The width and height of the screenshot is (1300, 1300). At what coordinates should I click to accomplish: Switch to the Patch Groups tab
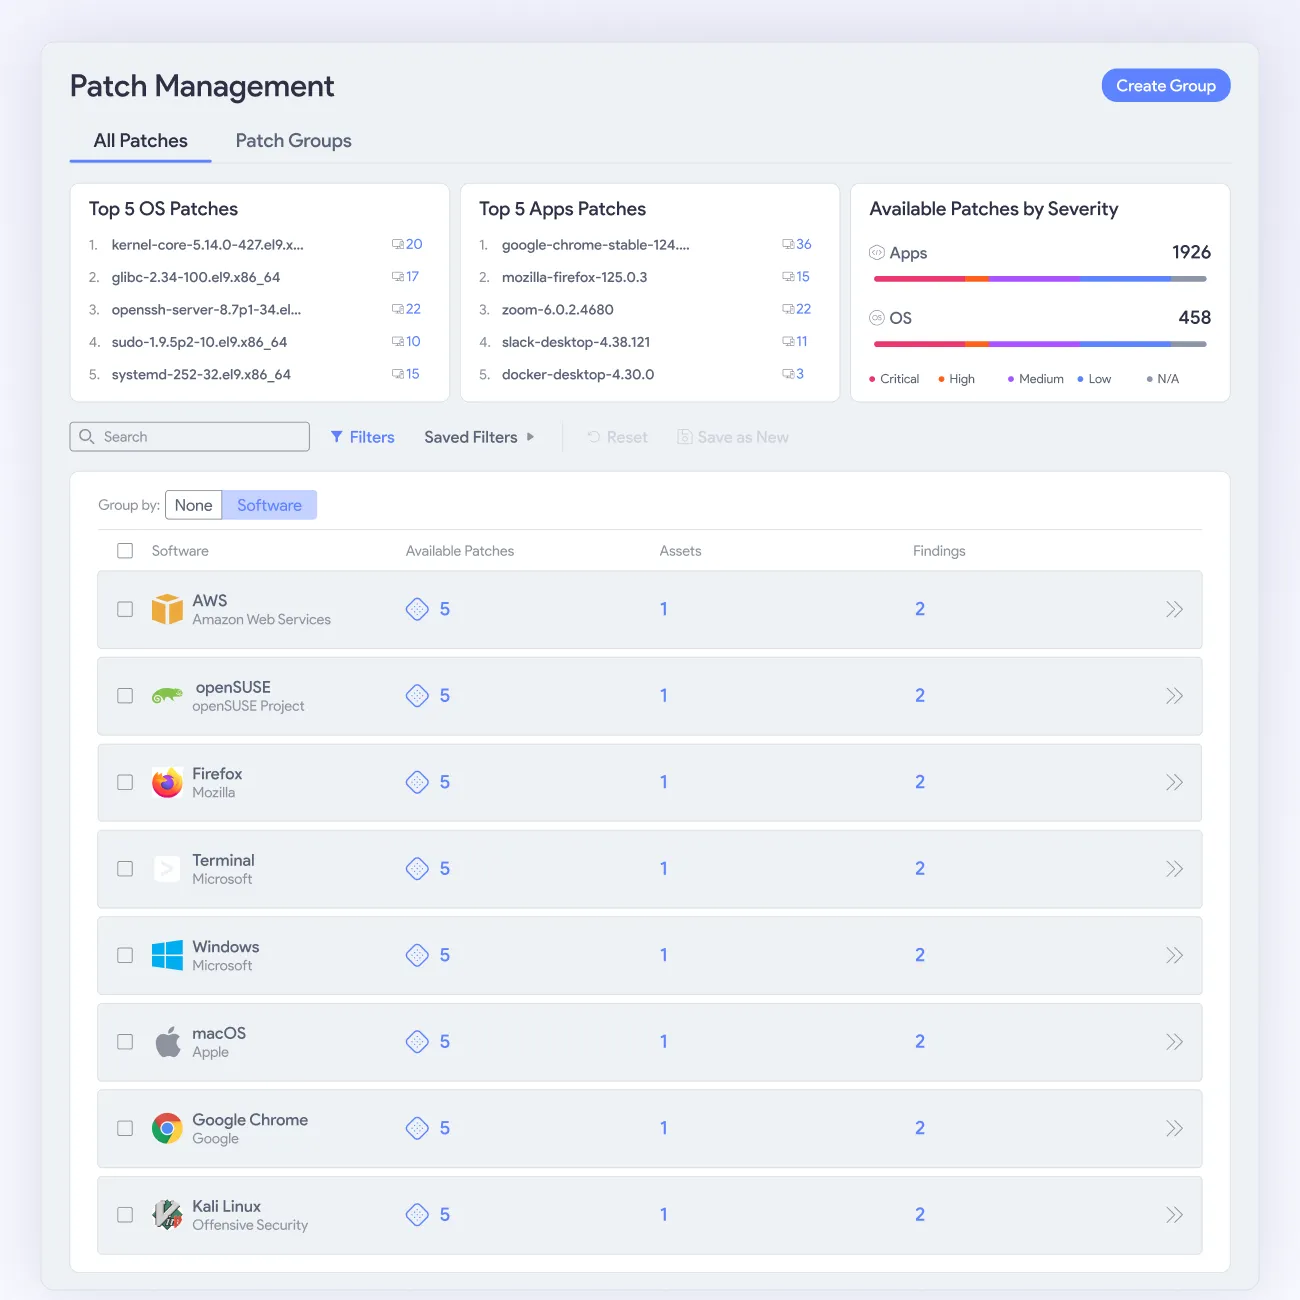pyautogui.click(x=294, y=141)
